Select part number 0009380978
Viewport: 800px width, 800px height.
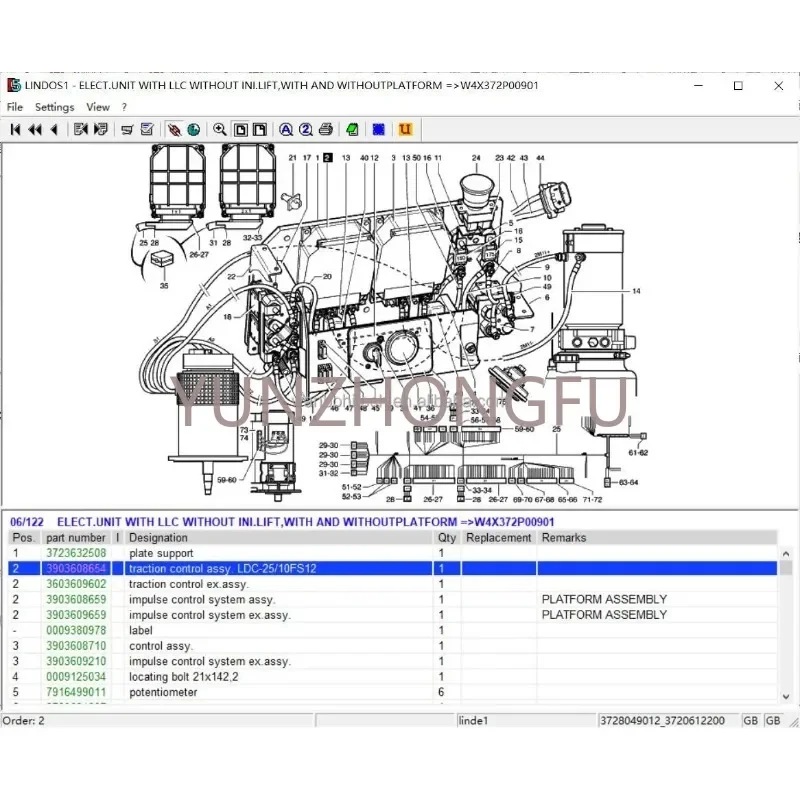pyautogui.click(x=76, y=630)
